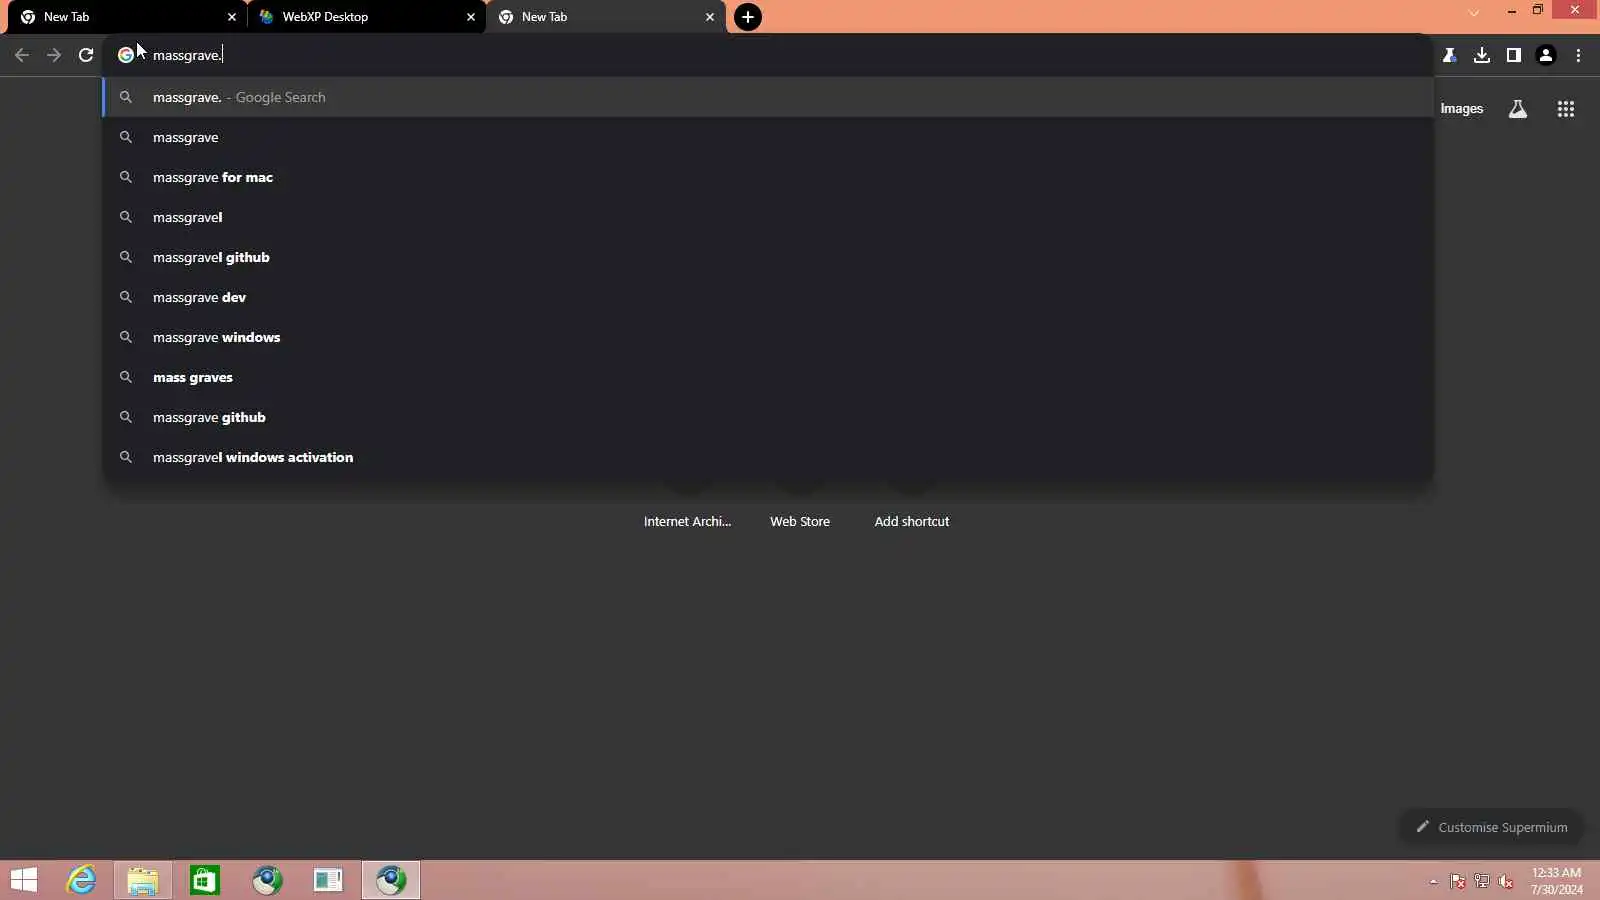Close the first New Tab tab
Screen dimensions: 1600x900
pyautogui.click(x=232, y=17)
